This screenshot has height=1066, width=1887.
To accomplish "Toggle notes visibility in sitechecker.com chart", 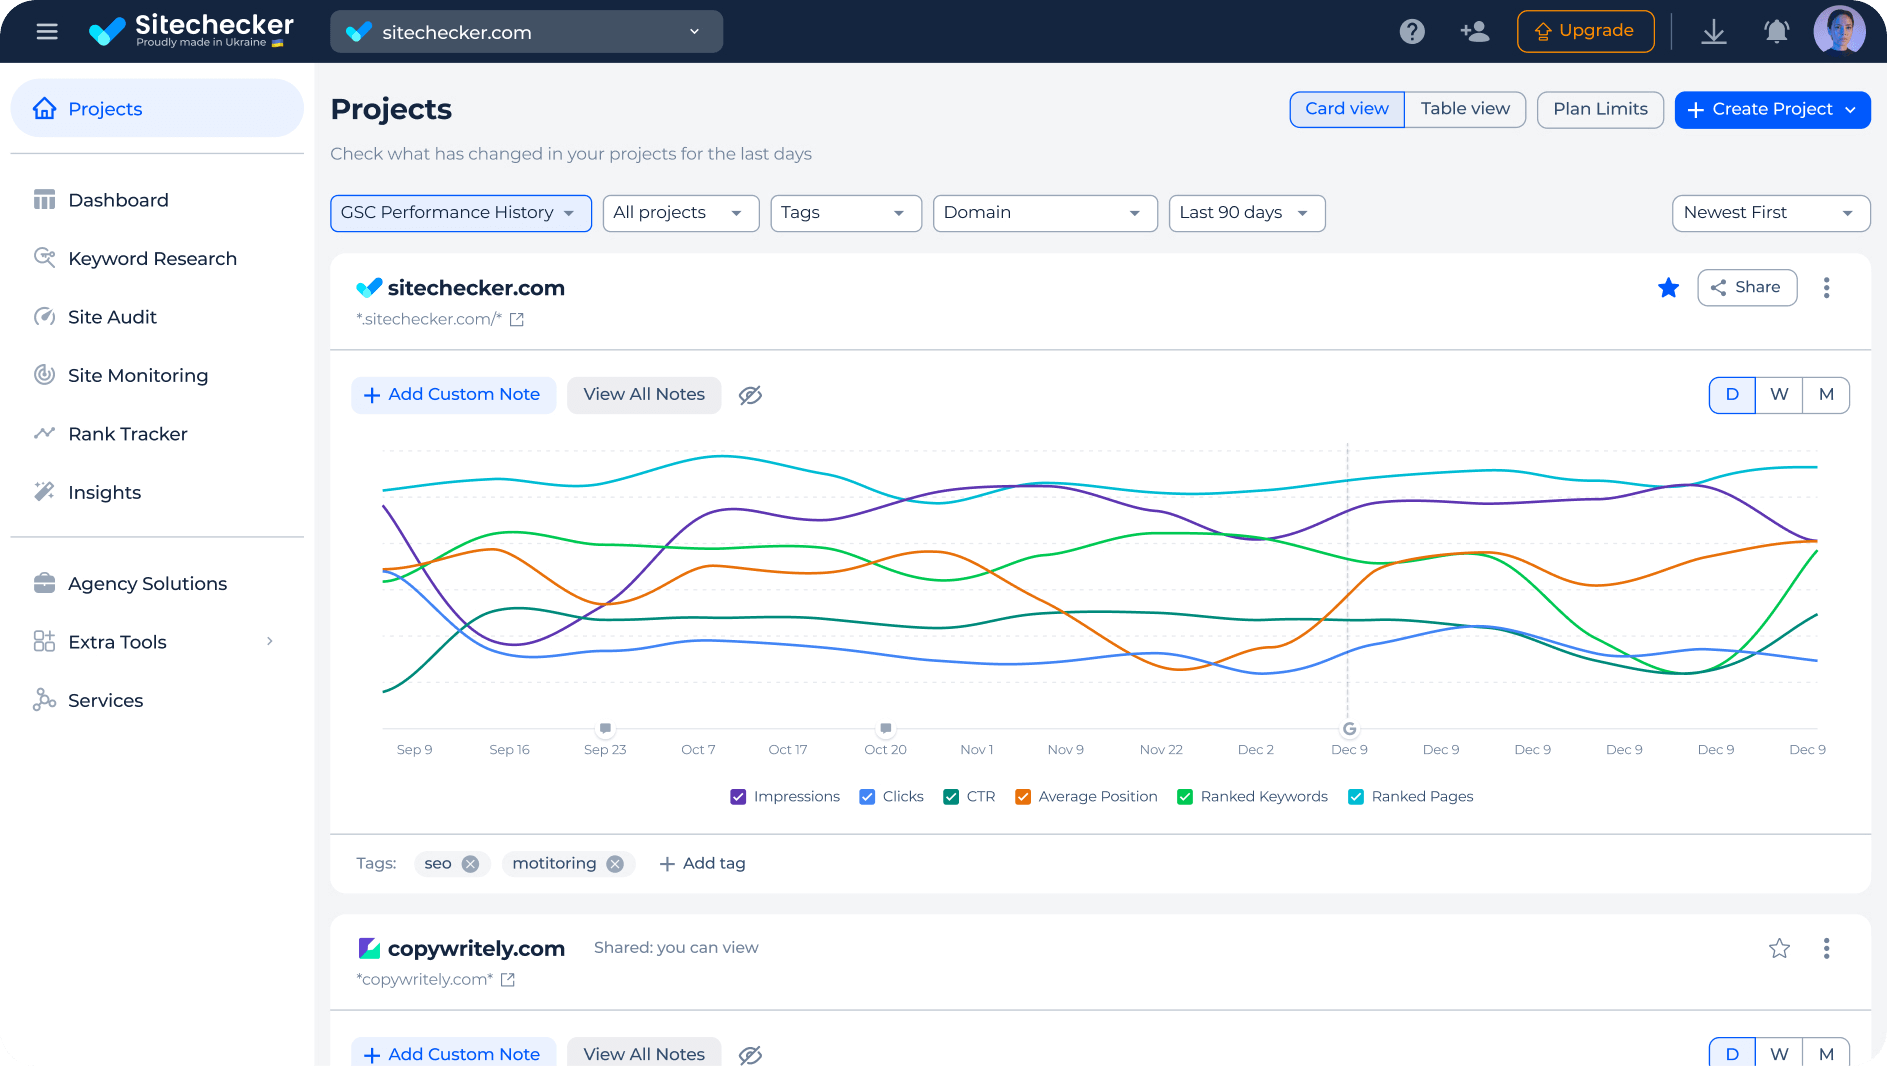I will click(750, 395).
